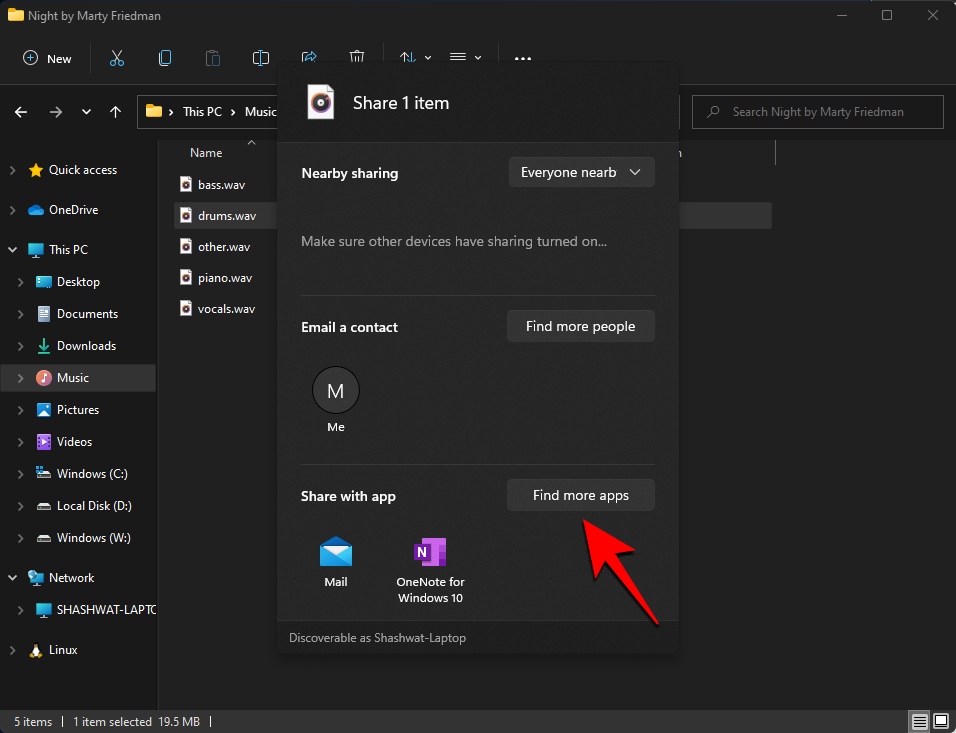The height and width of the screenshot is (733, 956).
Task: Collapse the This PC tree node
Action: (x=12, y=249)
